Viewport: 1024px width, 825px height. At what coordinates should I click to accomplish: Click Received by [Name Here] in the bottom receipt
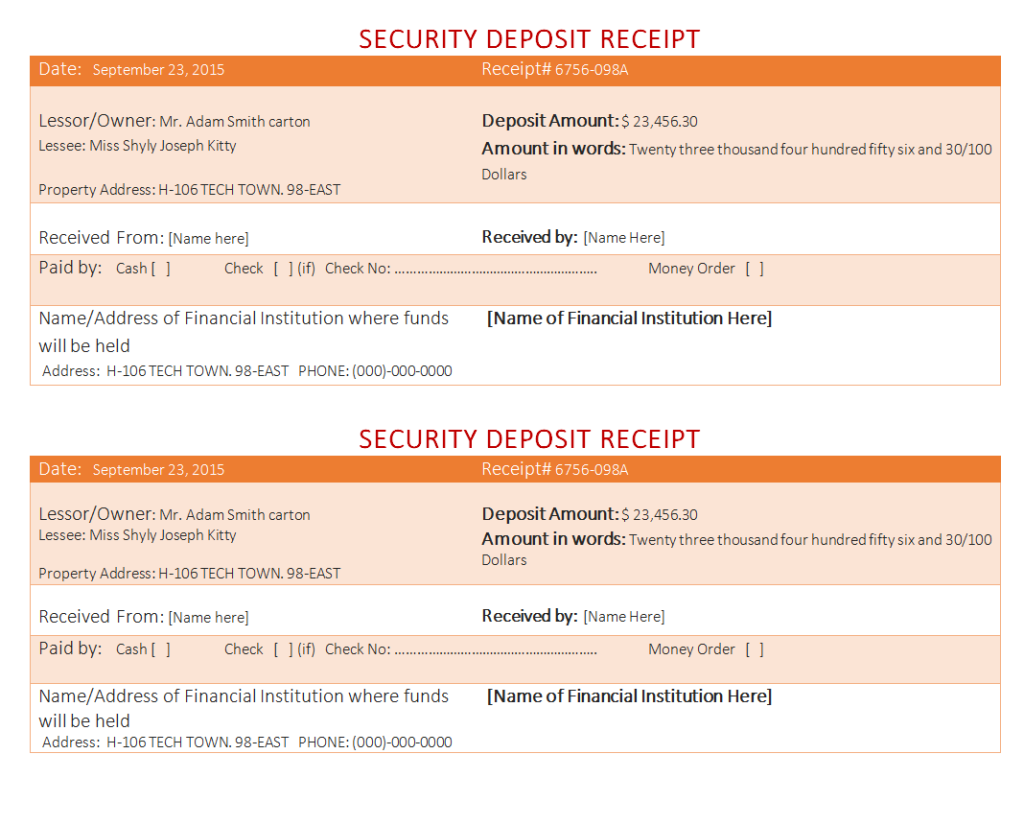tap(624, 617)
